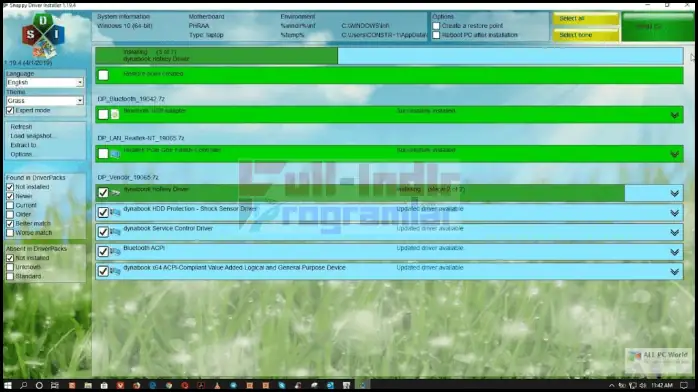Tick the Realtek PCIe GbE controller checkbox
Screen dimensions: 698x392
point(103,154)
